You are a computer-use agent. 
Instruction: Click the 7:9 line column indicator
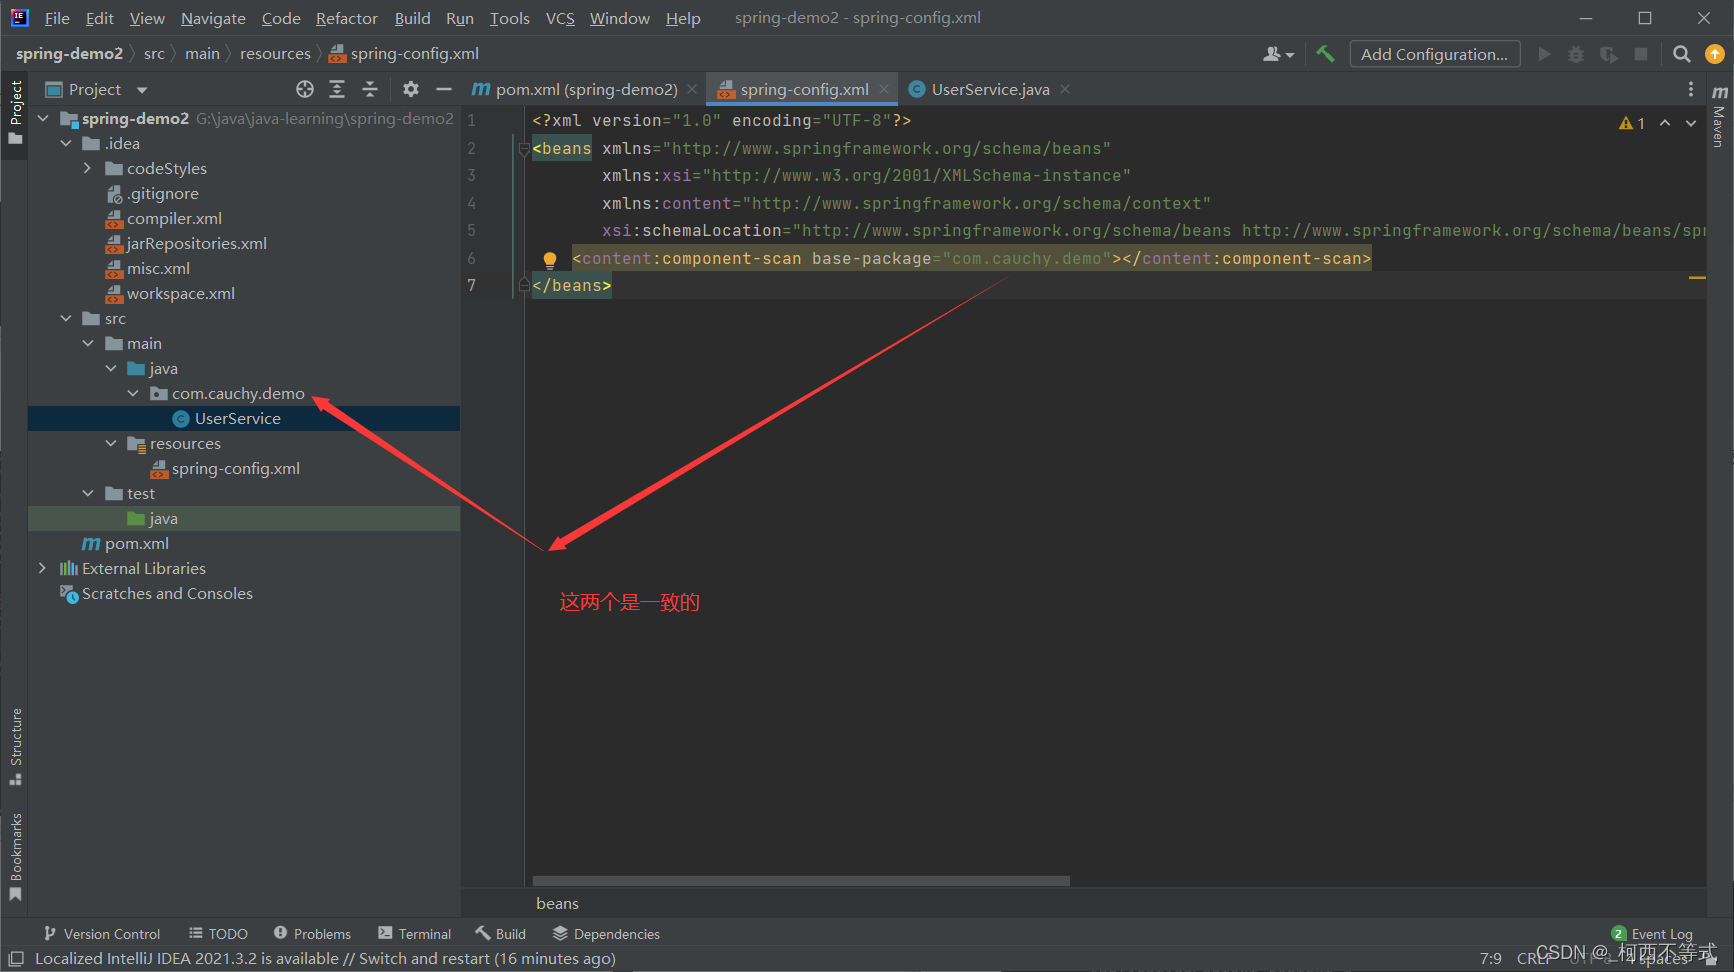pyautogui.click(x=1490, y=958)
